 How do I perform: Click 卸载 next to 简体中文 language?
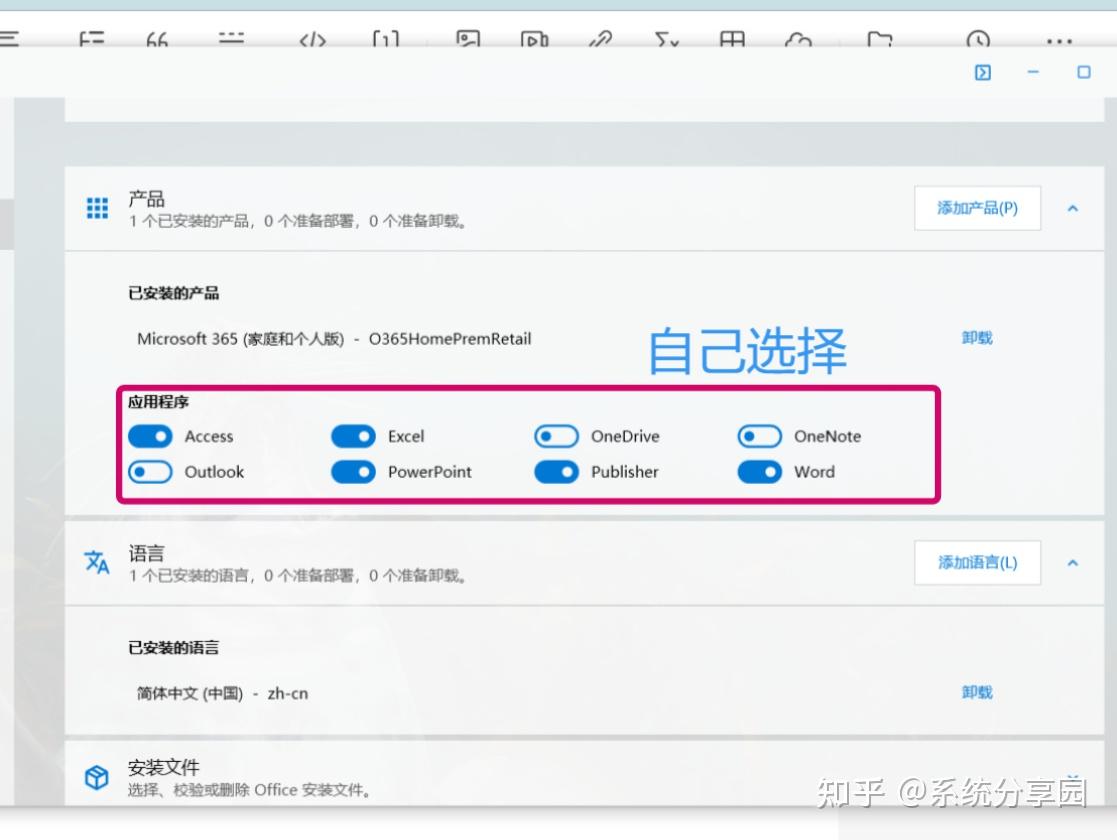977,693
